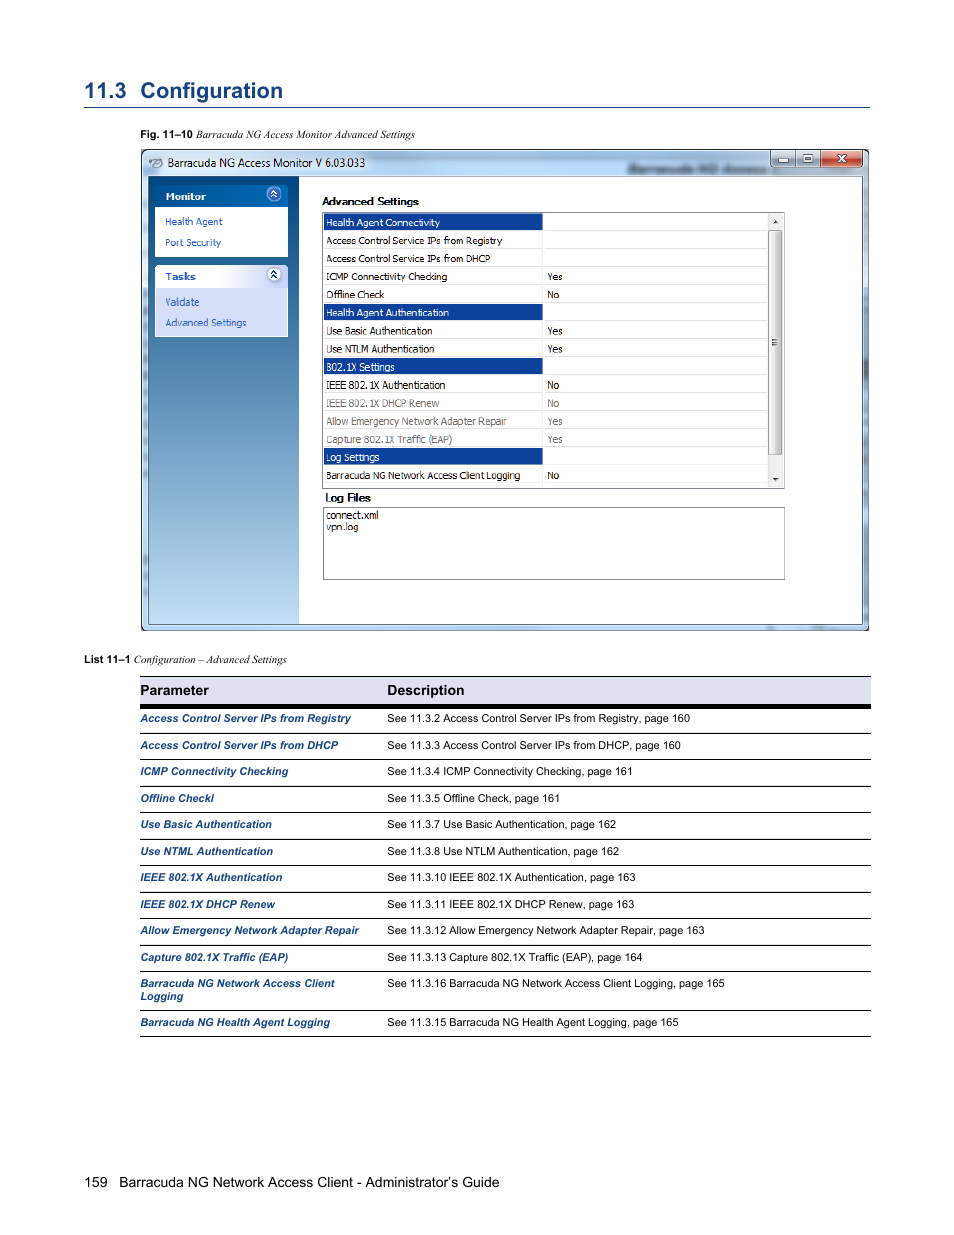The width and height of the screenshot is (954, 1235).
Task: Click the settings list scrollbar thumb
Action: pyautogui.click(x=775, y=342)
